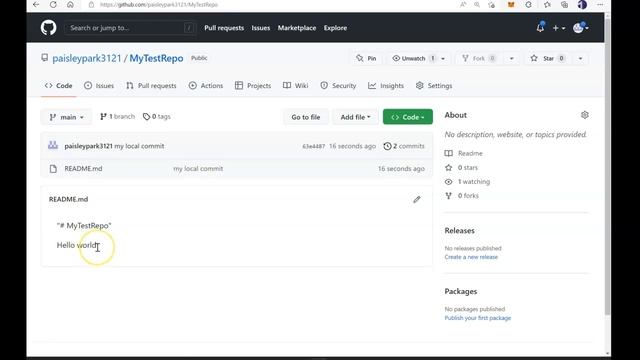The height and width of the screenshot is (360, 640).
Task: Open the Insights tab
Action: [x=386, y=86]
